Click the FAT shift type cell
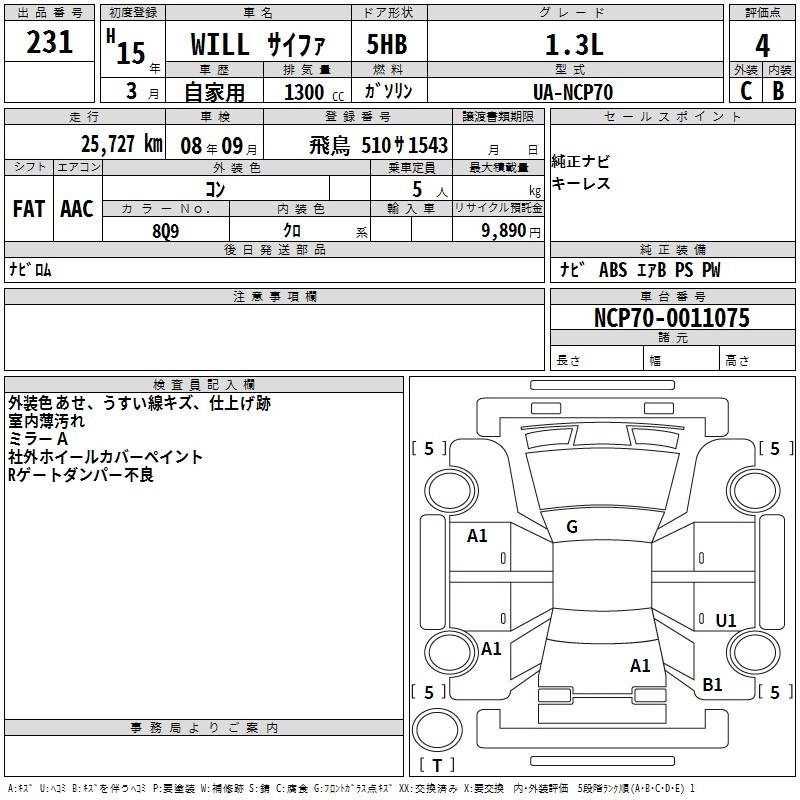 coord(29,209)
